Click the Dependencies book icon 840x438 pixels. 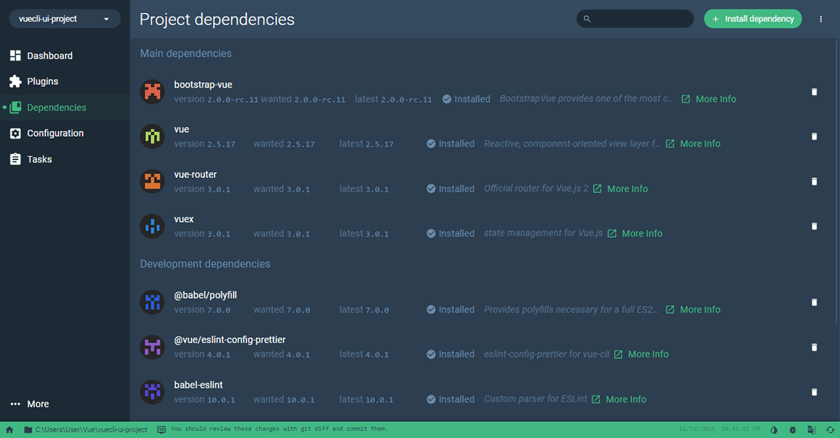click(16, 108)
